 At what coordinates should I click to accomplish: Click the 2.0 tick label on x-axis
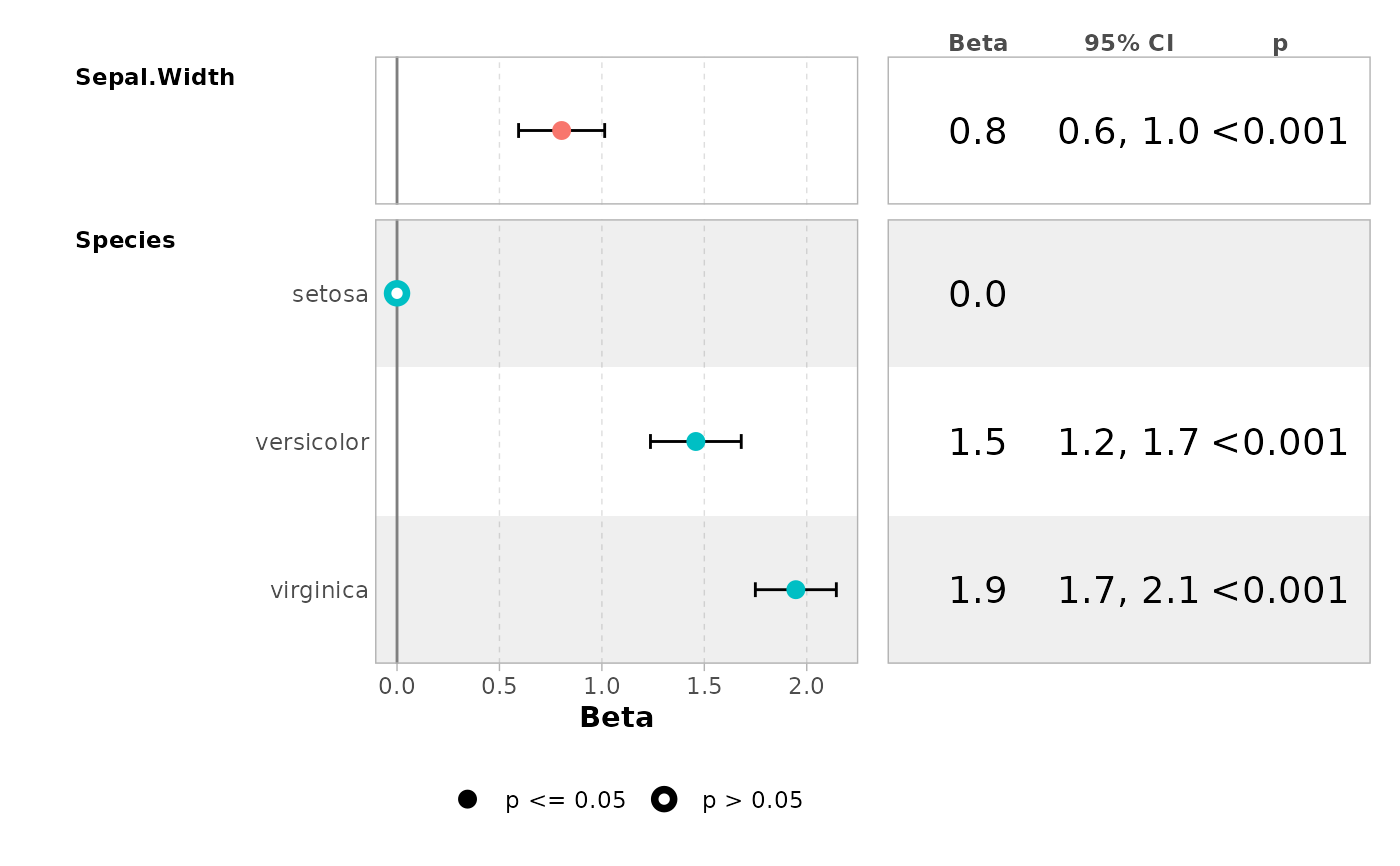tap(806, 687)
